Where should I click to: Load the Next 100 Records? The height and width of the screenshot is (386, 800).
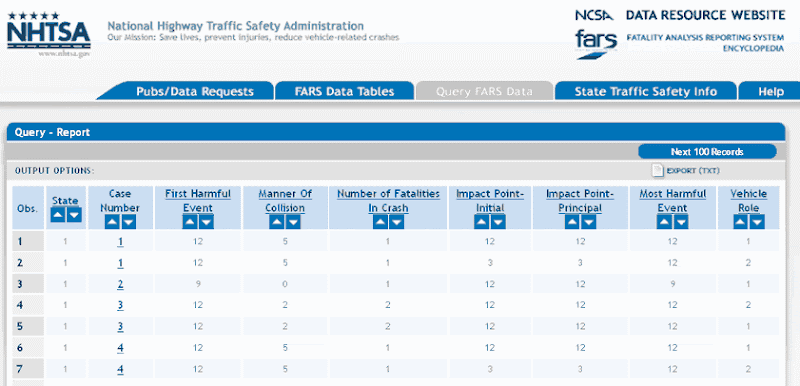tap(707, 152)
